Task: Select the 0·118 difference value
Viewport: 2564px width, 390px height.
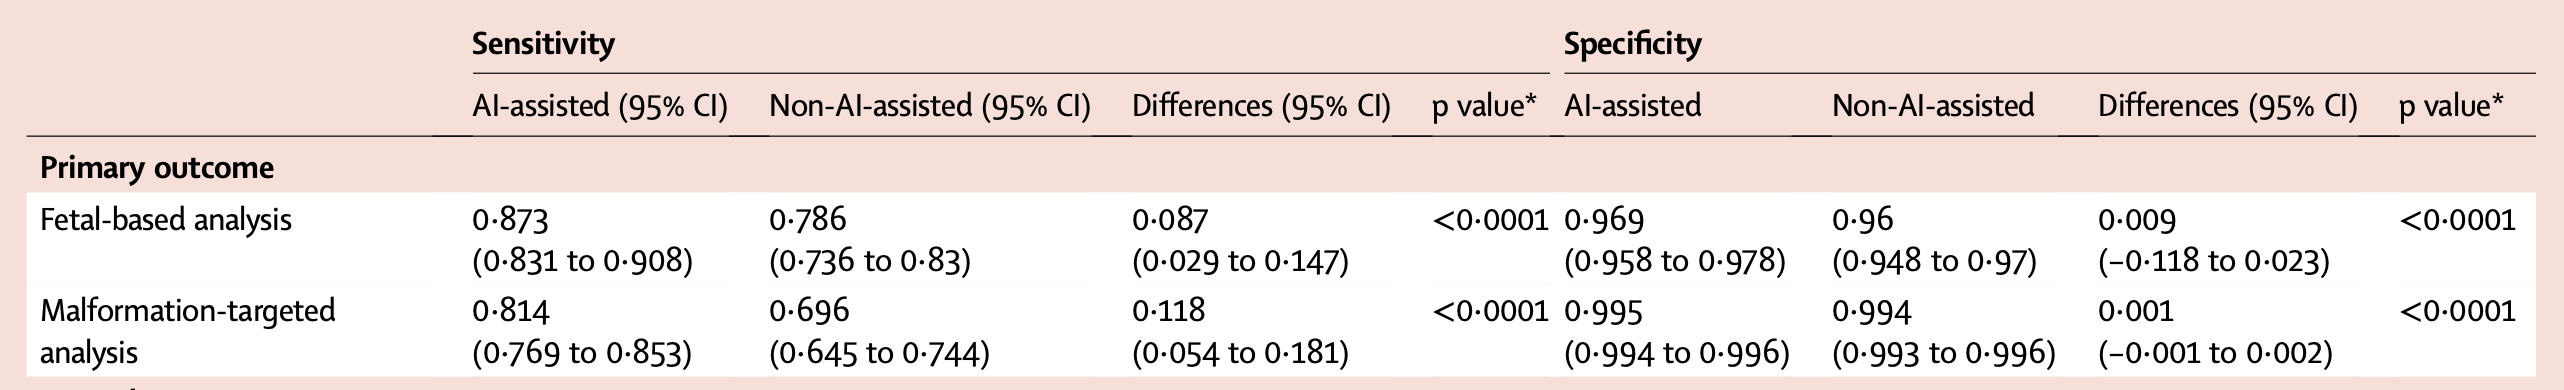Action: point(1168,311)
